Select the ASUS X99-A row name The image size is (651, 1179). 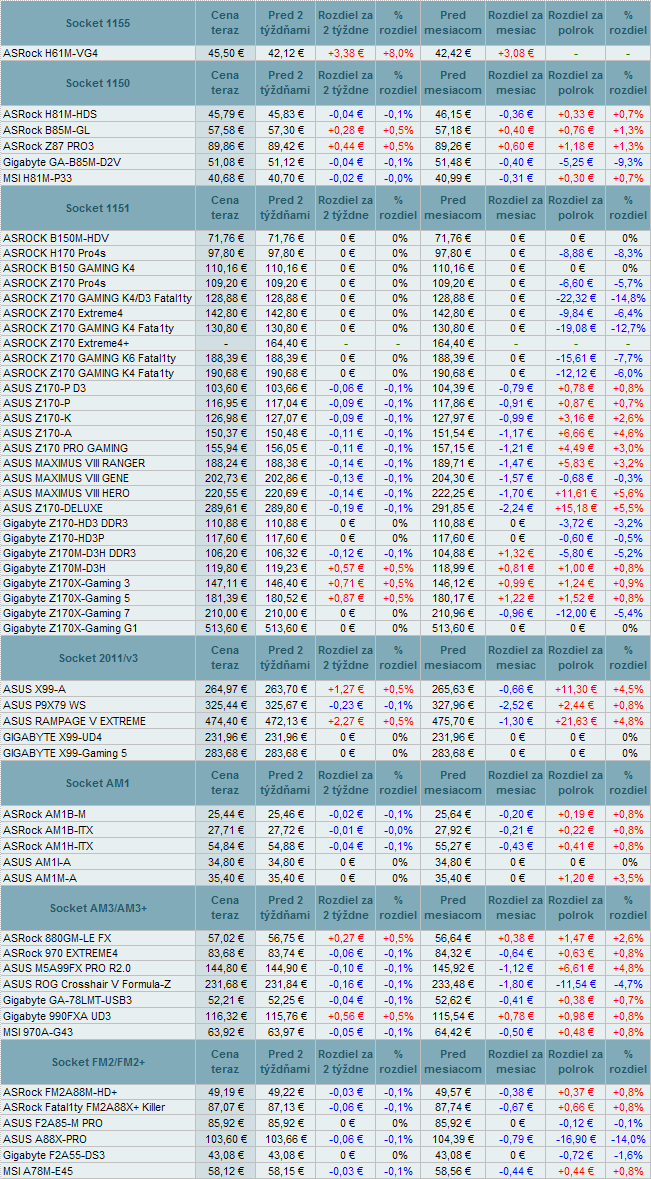[x=34, y=689]
